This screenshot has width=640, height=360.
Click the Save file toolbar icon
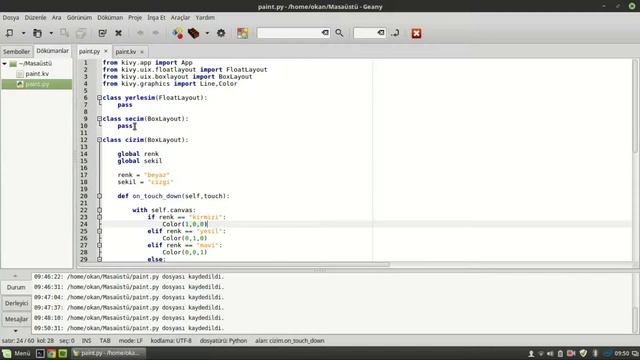pyautogui.click(x=64, y=33)
